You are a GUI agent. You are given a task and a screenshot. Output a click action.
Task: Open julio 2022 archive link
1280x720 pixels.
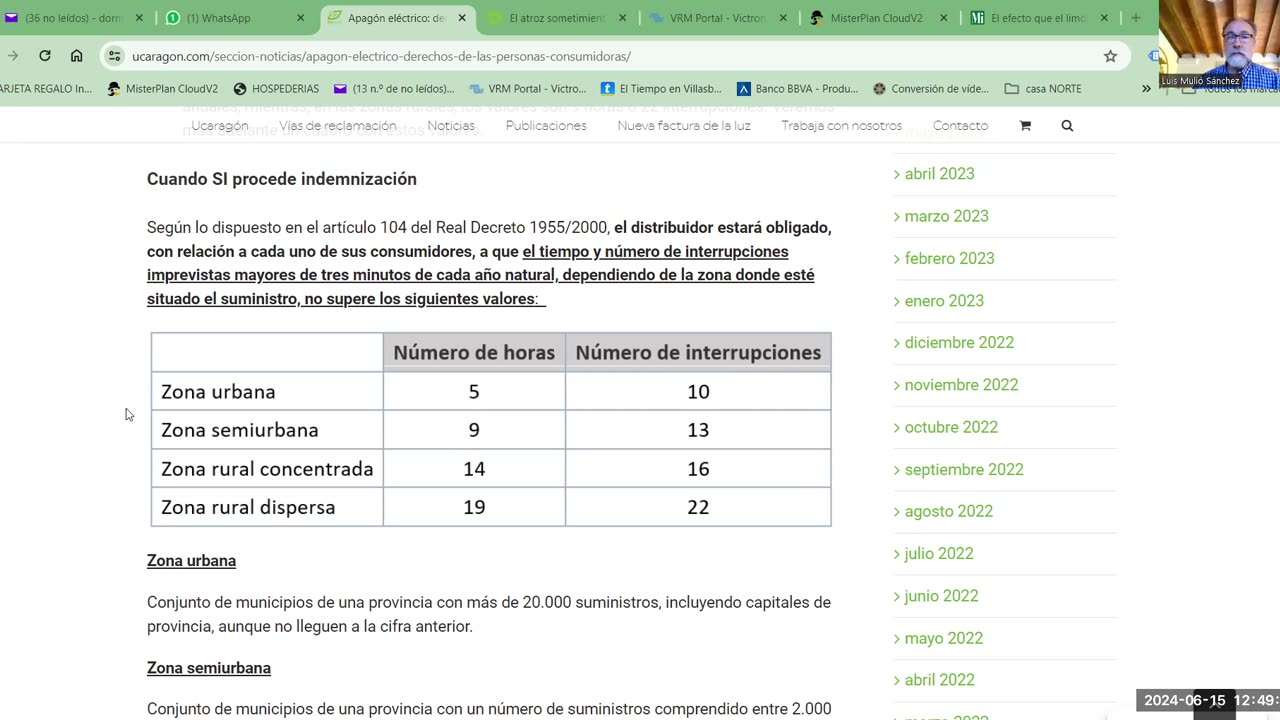(x=939, y=554)
